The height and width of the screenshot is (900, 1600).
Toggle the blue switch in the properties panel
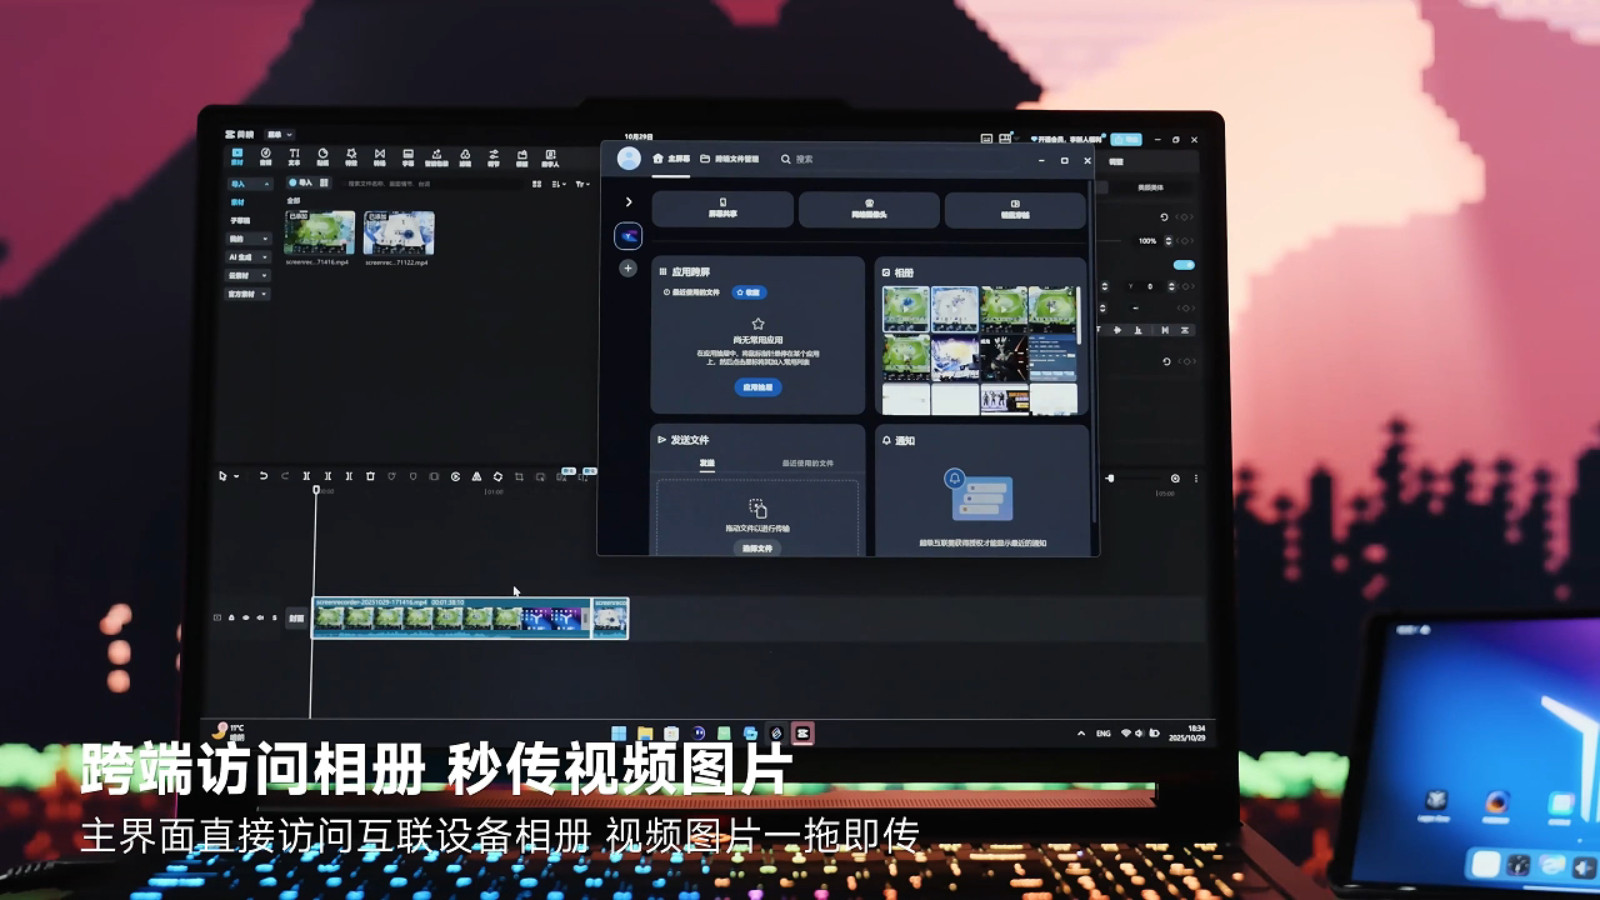(1184, 265)
